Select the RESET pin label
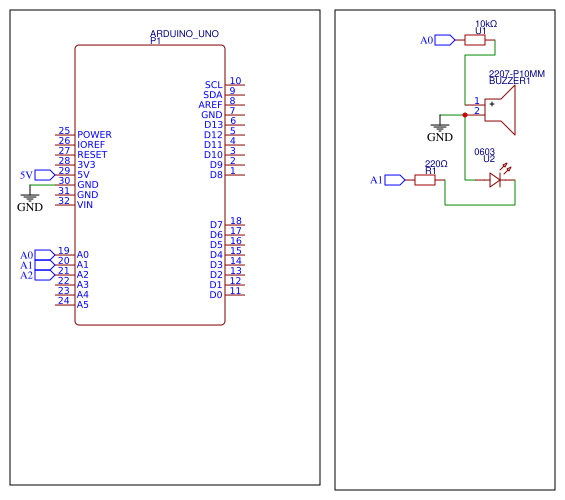Screen dimensions: 565x500 92,155
